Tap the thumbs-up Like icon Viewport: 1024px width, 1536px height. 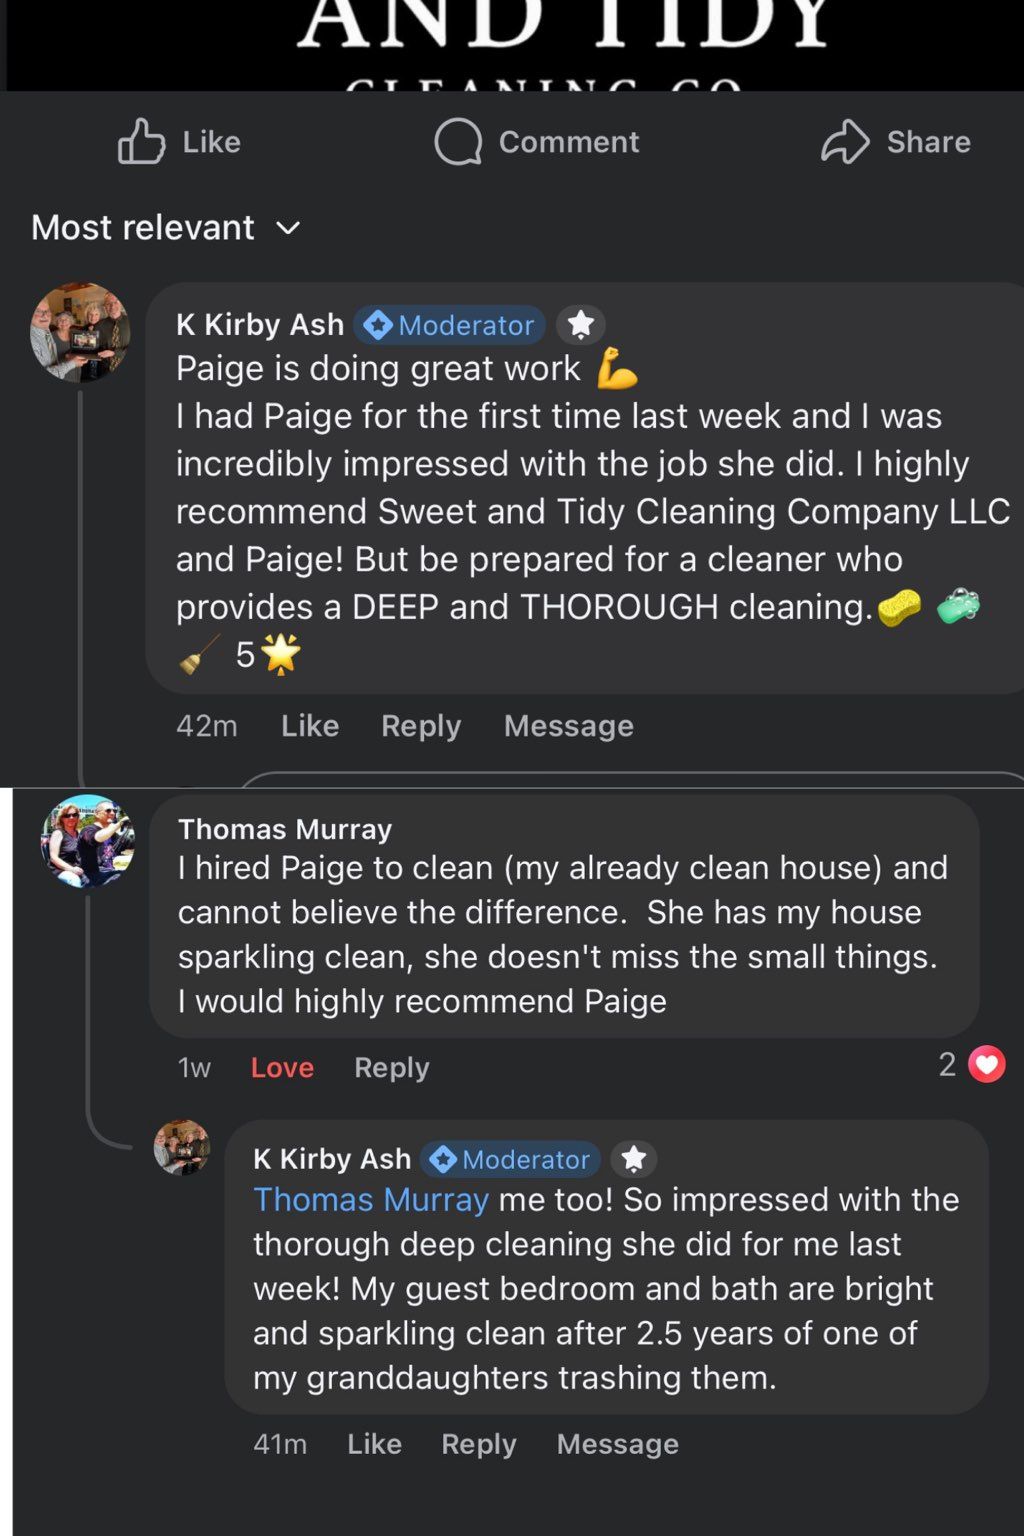142,141
